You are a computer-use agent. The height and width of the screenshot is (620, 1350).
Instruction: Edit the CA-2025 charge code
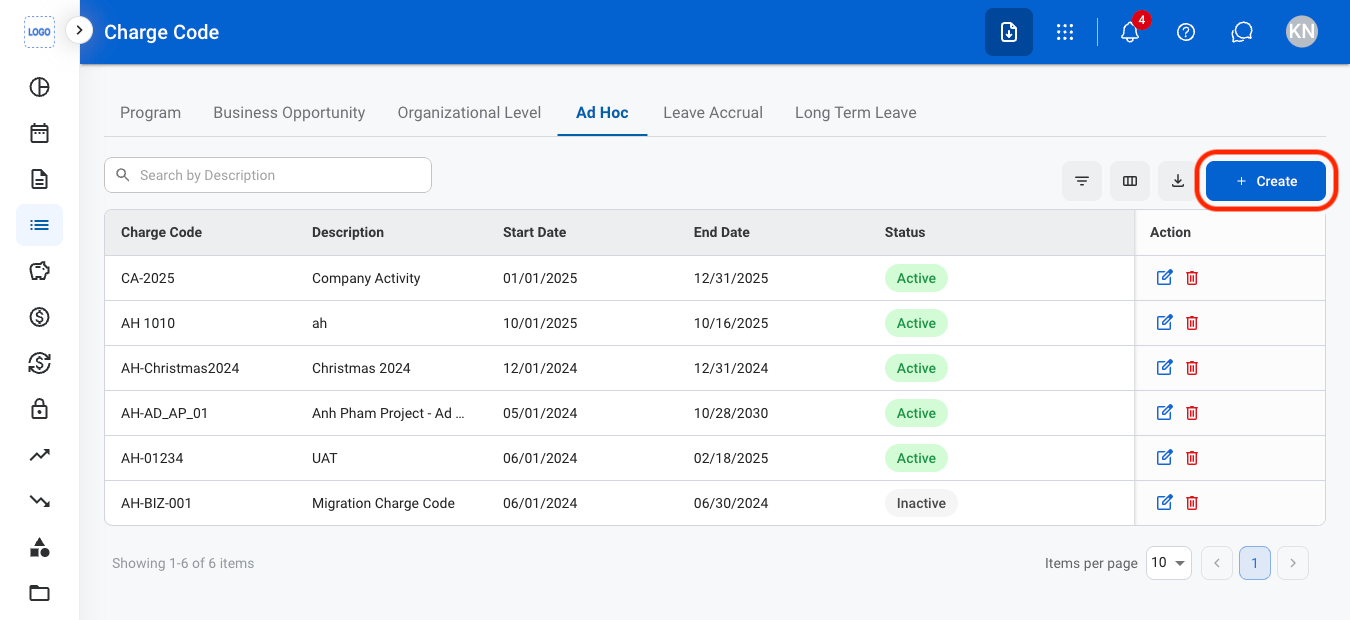[1164, 278]
